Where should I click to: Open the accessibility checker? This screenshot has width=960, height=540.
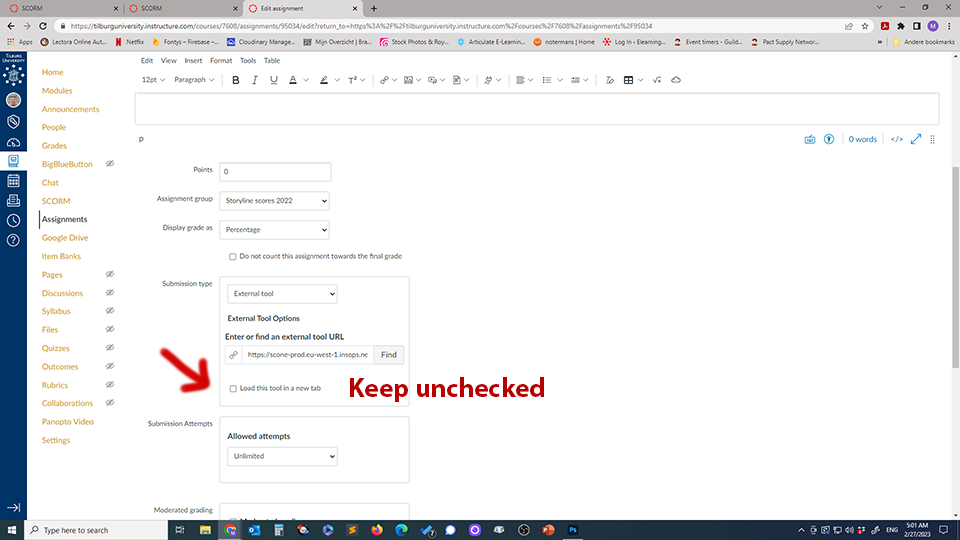click(x=829, y=140)
